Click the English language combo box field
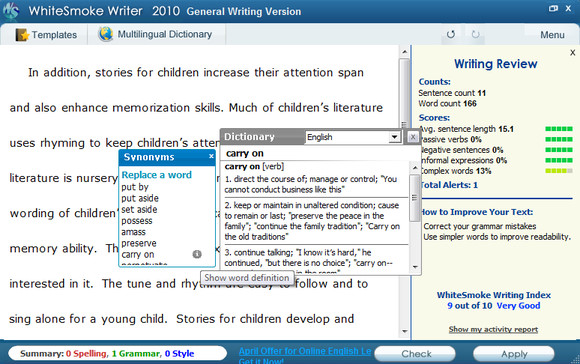This screenshot has height=364, width=580. pyautogui.click(x=353, y=137)
